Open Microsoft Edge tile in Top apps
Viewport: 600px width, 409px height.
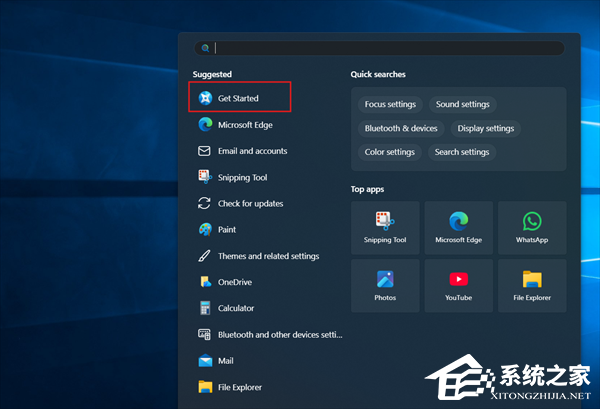[458, 228]
